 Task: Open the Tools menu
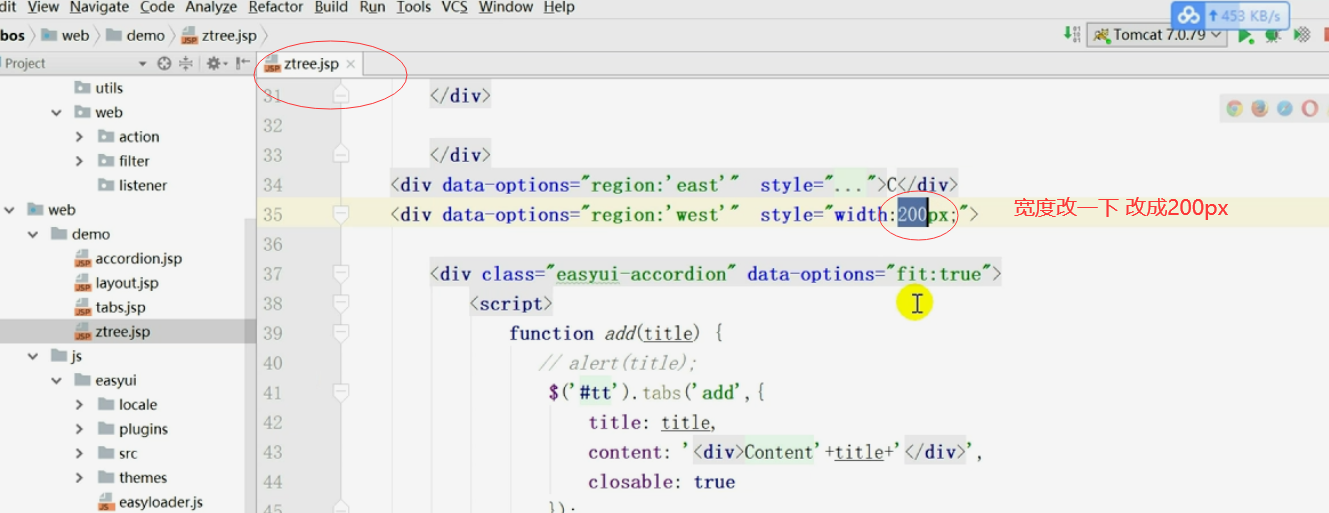(414, 7)
